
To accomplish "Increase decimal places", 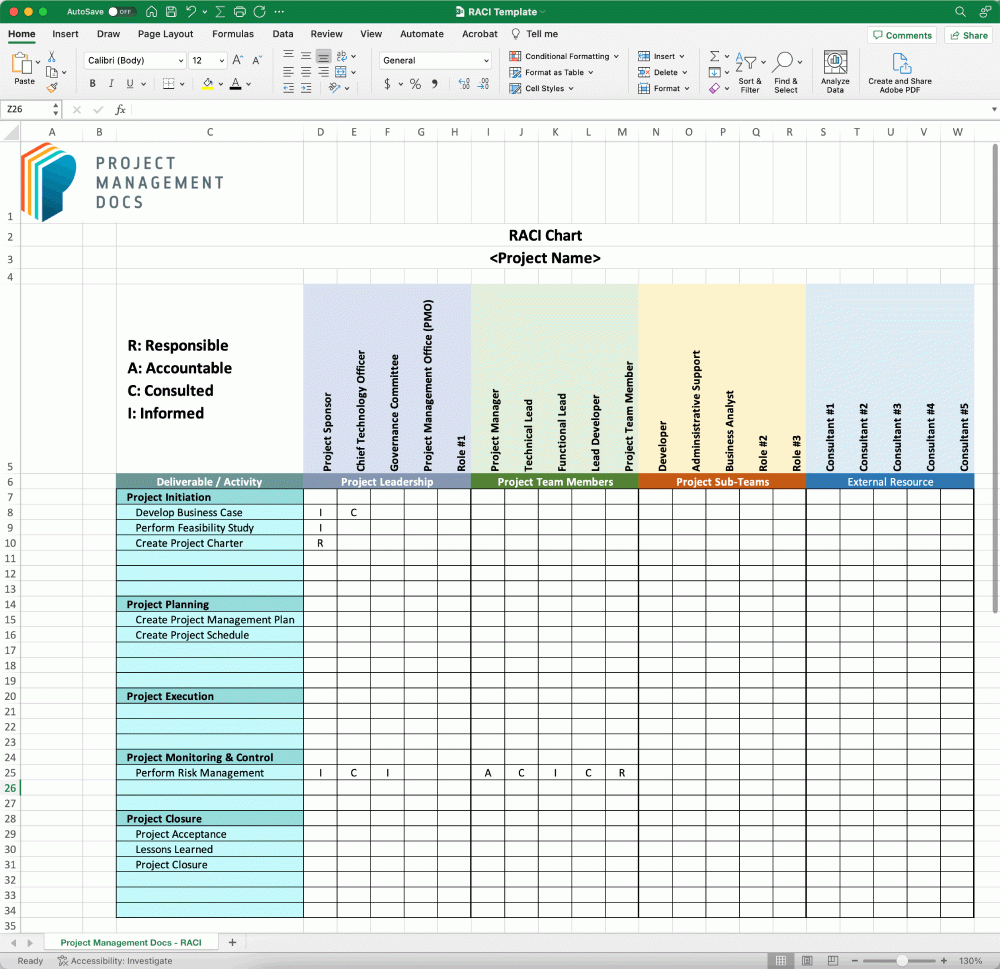I will tap(463, 84).
